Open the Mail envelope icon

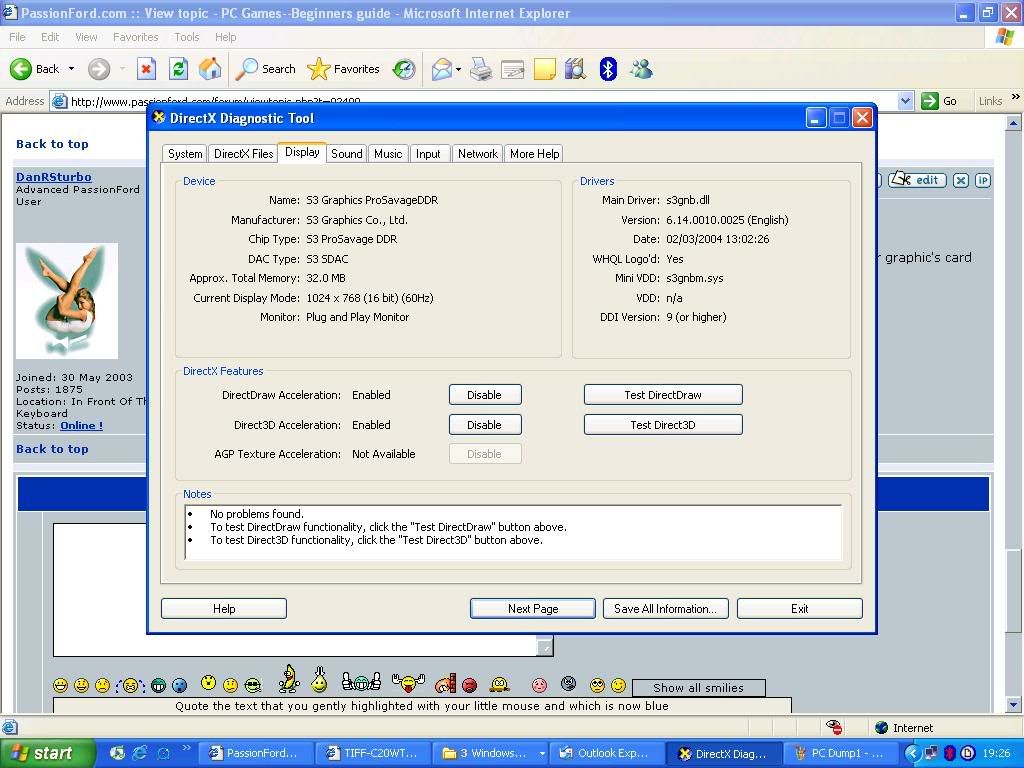pyautogui.click(x=442, y=69)
